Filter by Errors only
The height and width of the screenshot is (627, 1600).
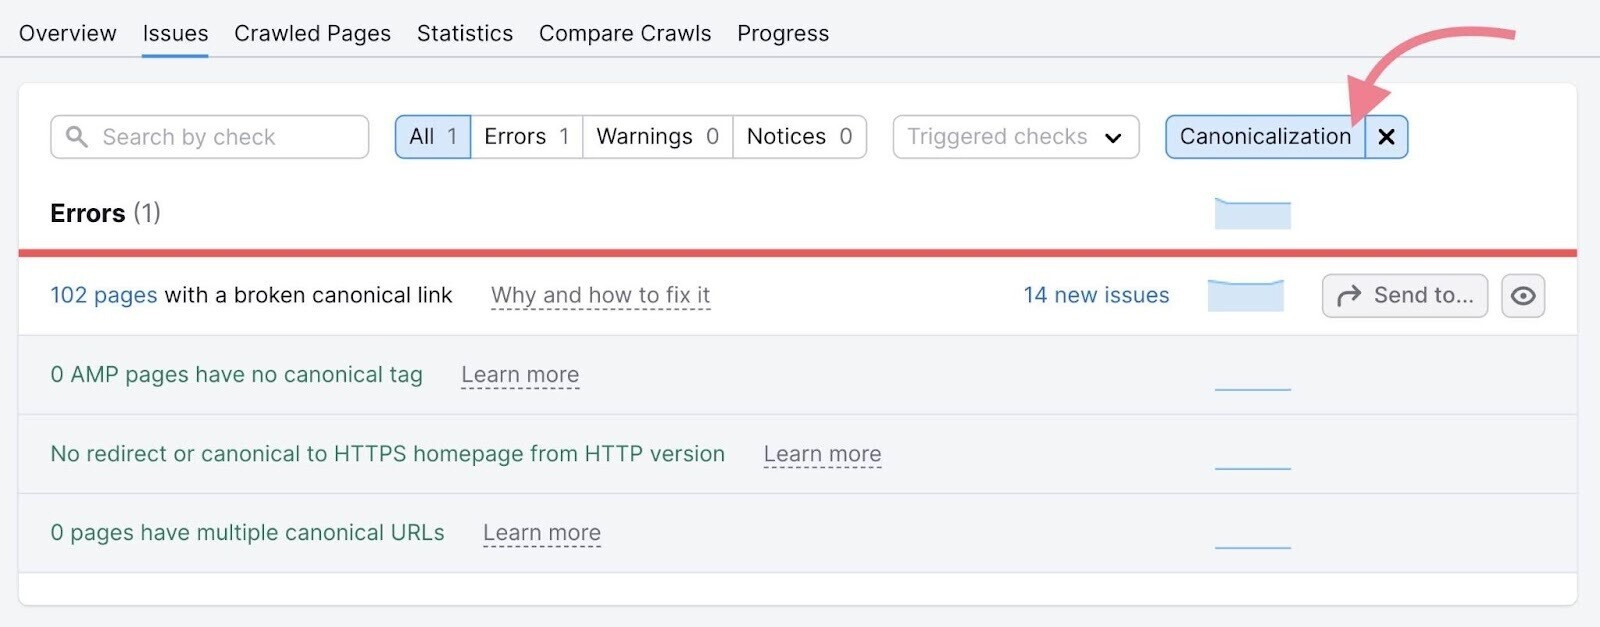coord(526,137)
